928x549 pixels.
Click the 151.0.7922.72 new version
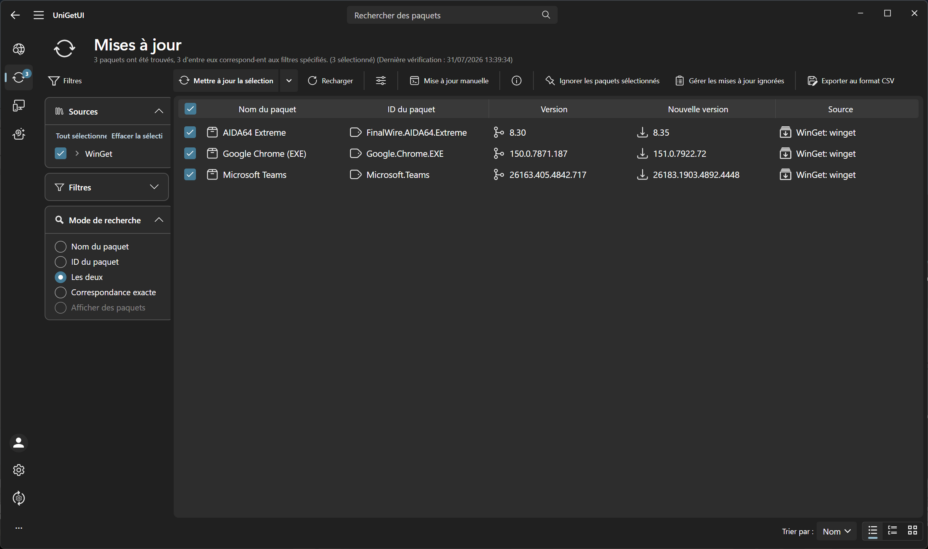point(679,153)
